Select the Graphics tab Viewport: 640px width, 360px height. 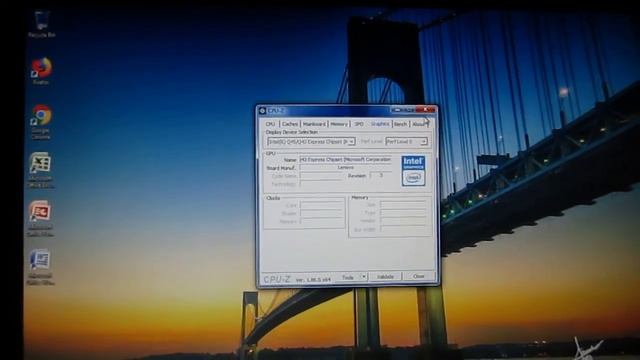[x=380, y=123]
